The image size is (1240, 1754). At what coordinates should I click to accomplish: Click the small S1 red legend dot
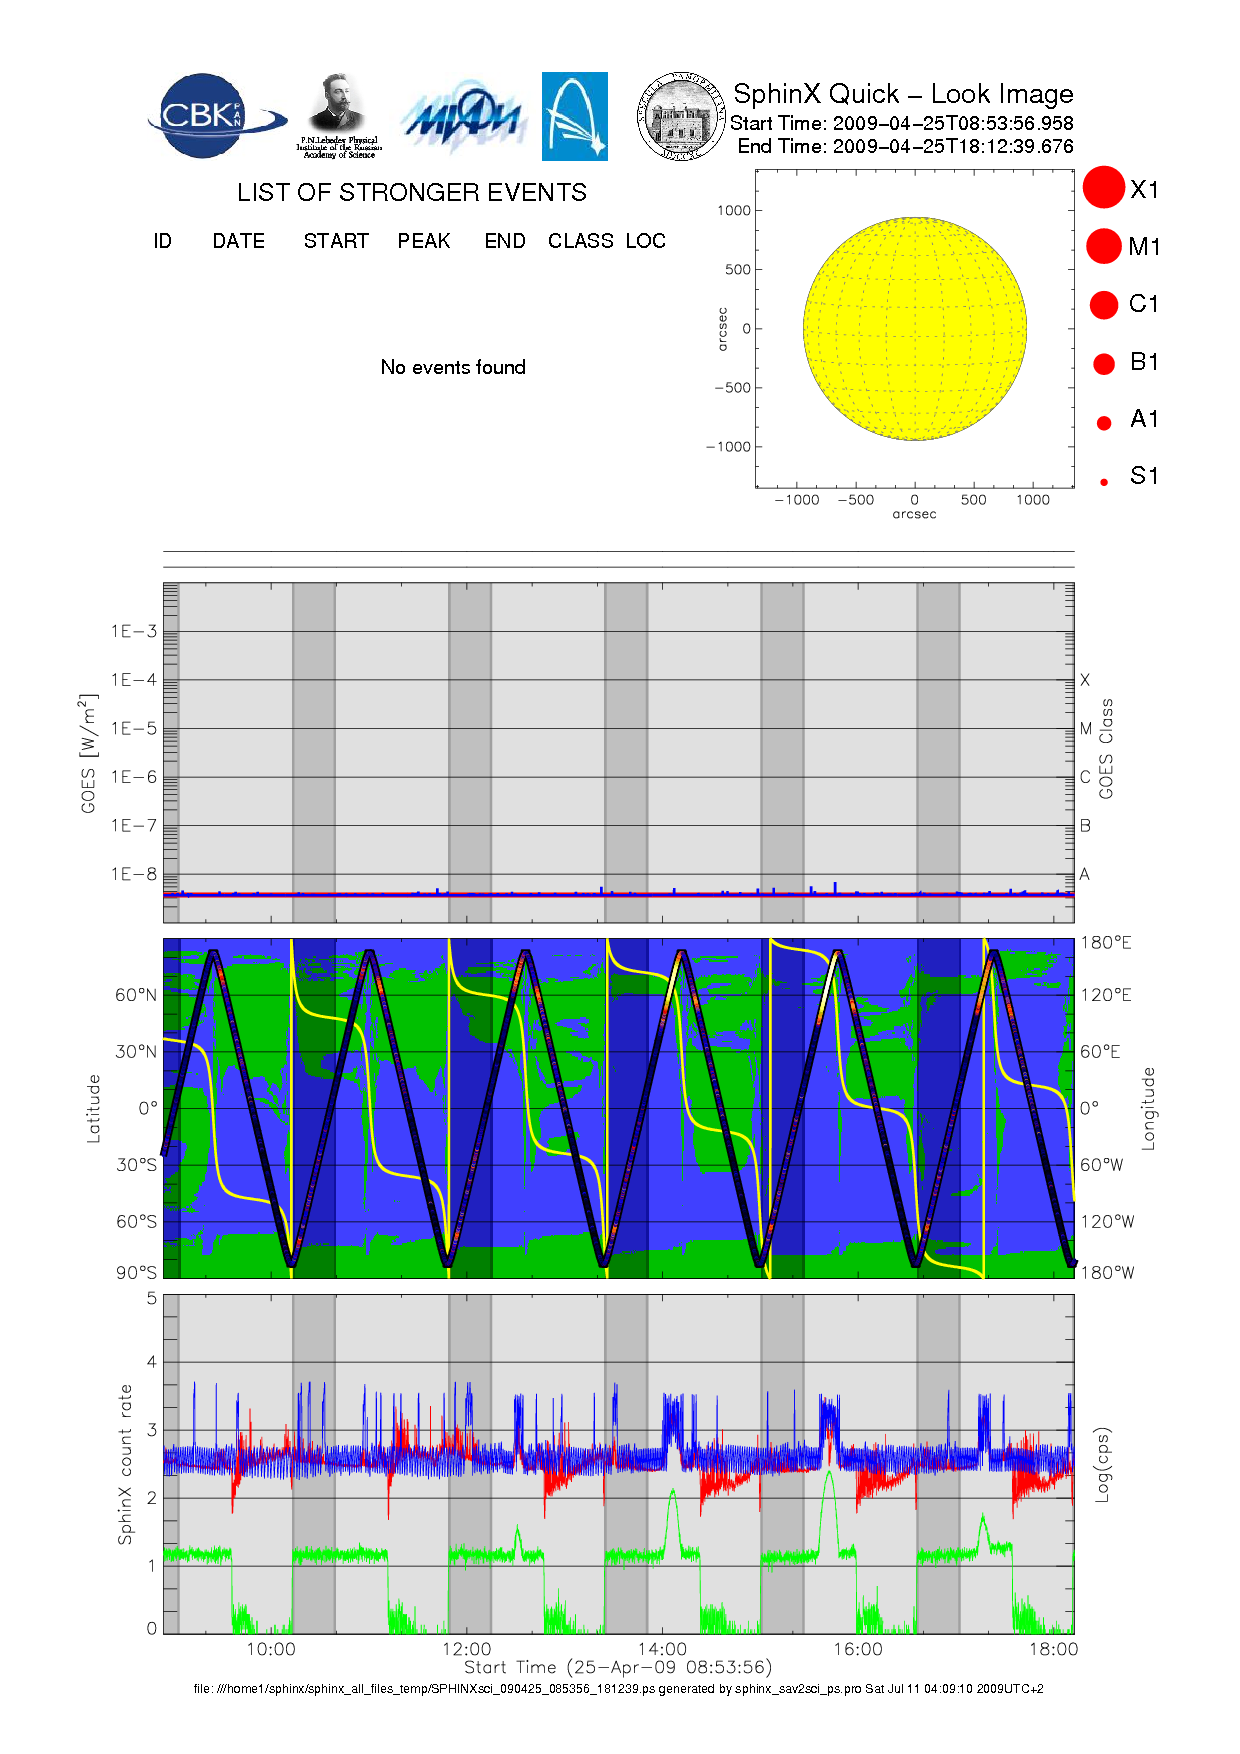tap(1104, 482)
